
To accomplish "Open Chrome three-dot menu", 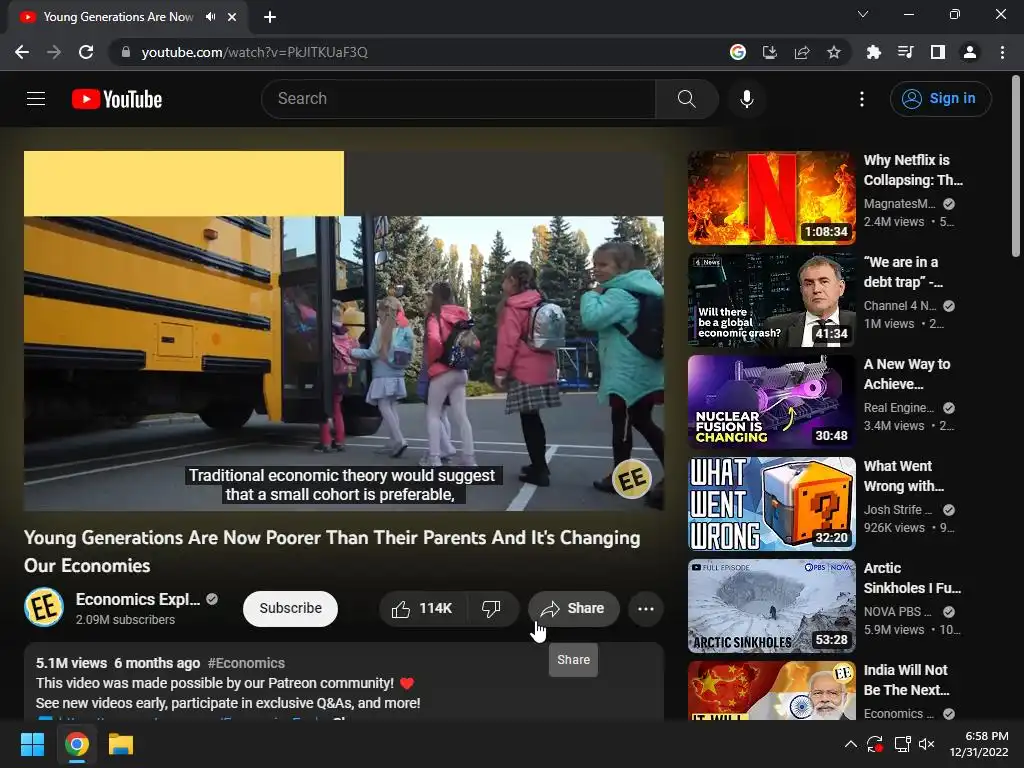I will 1002,52.
